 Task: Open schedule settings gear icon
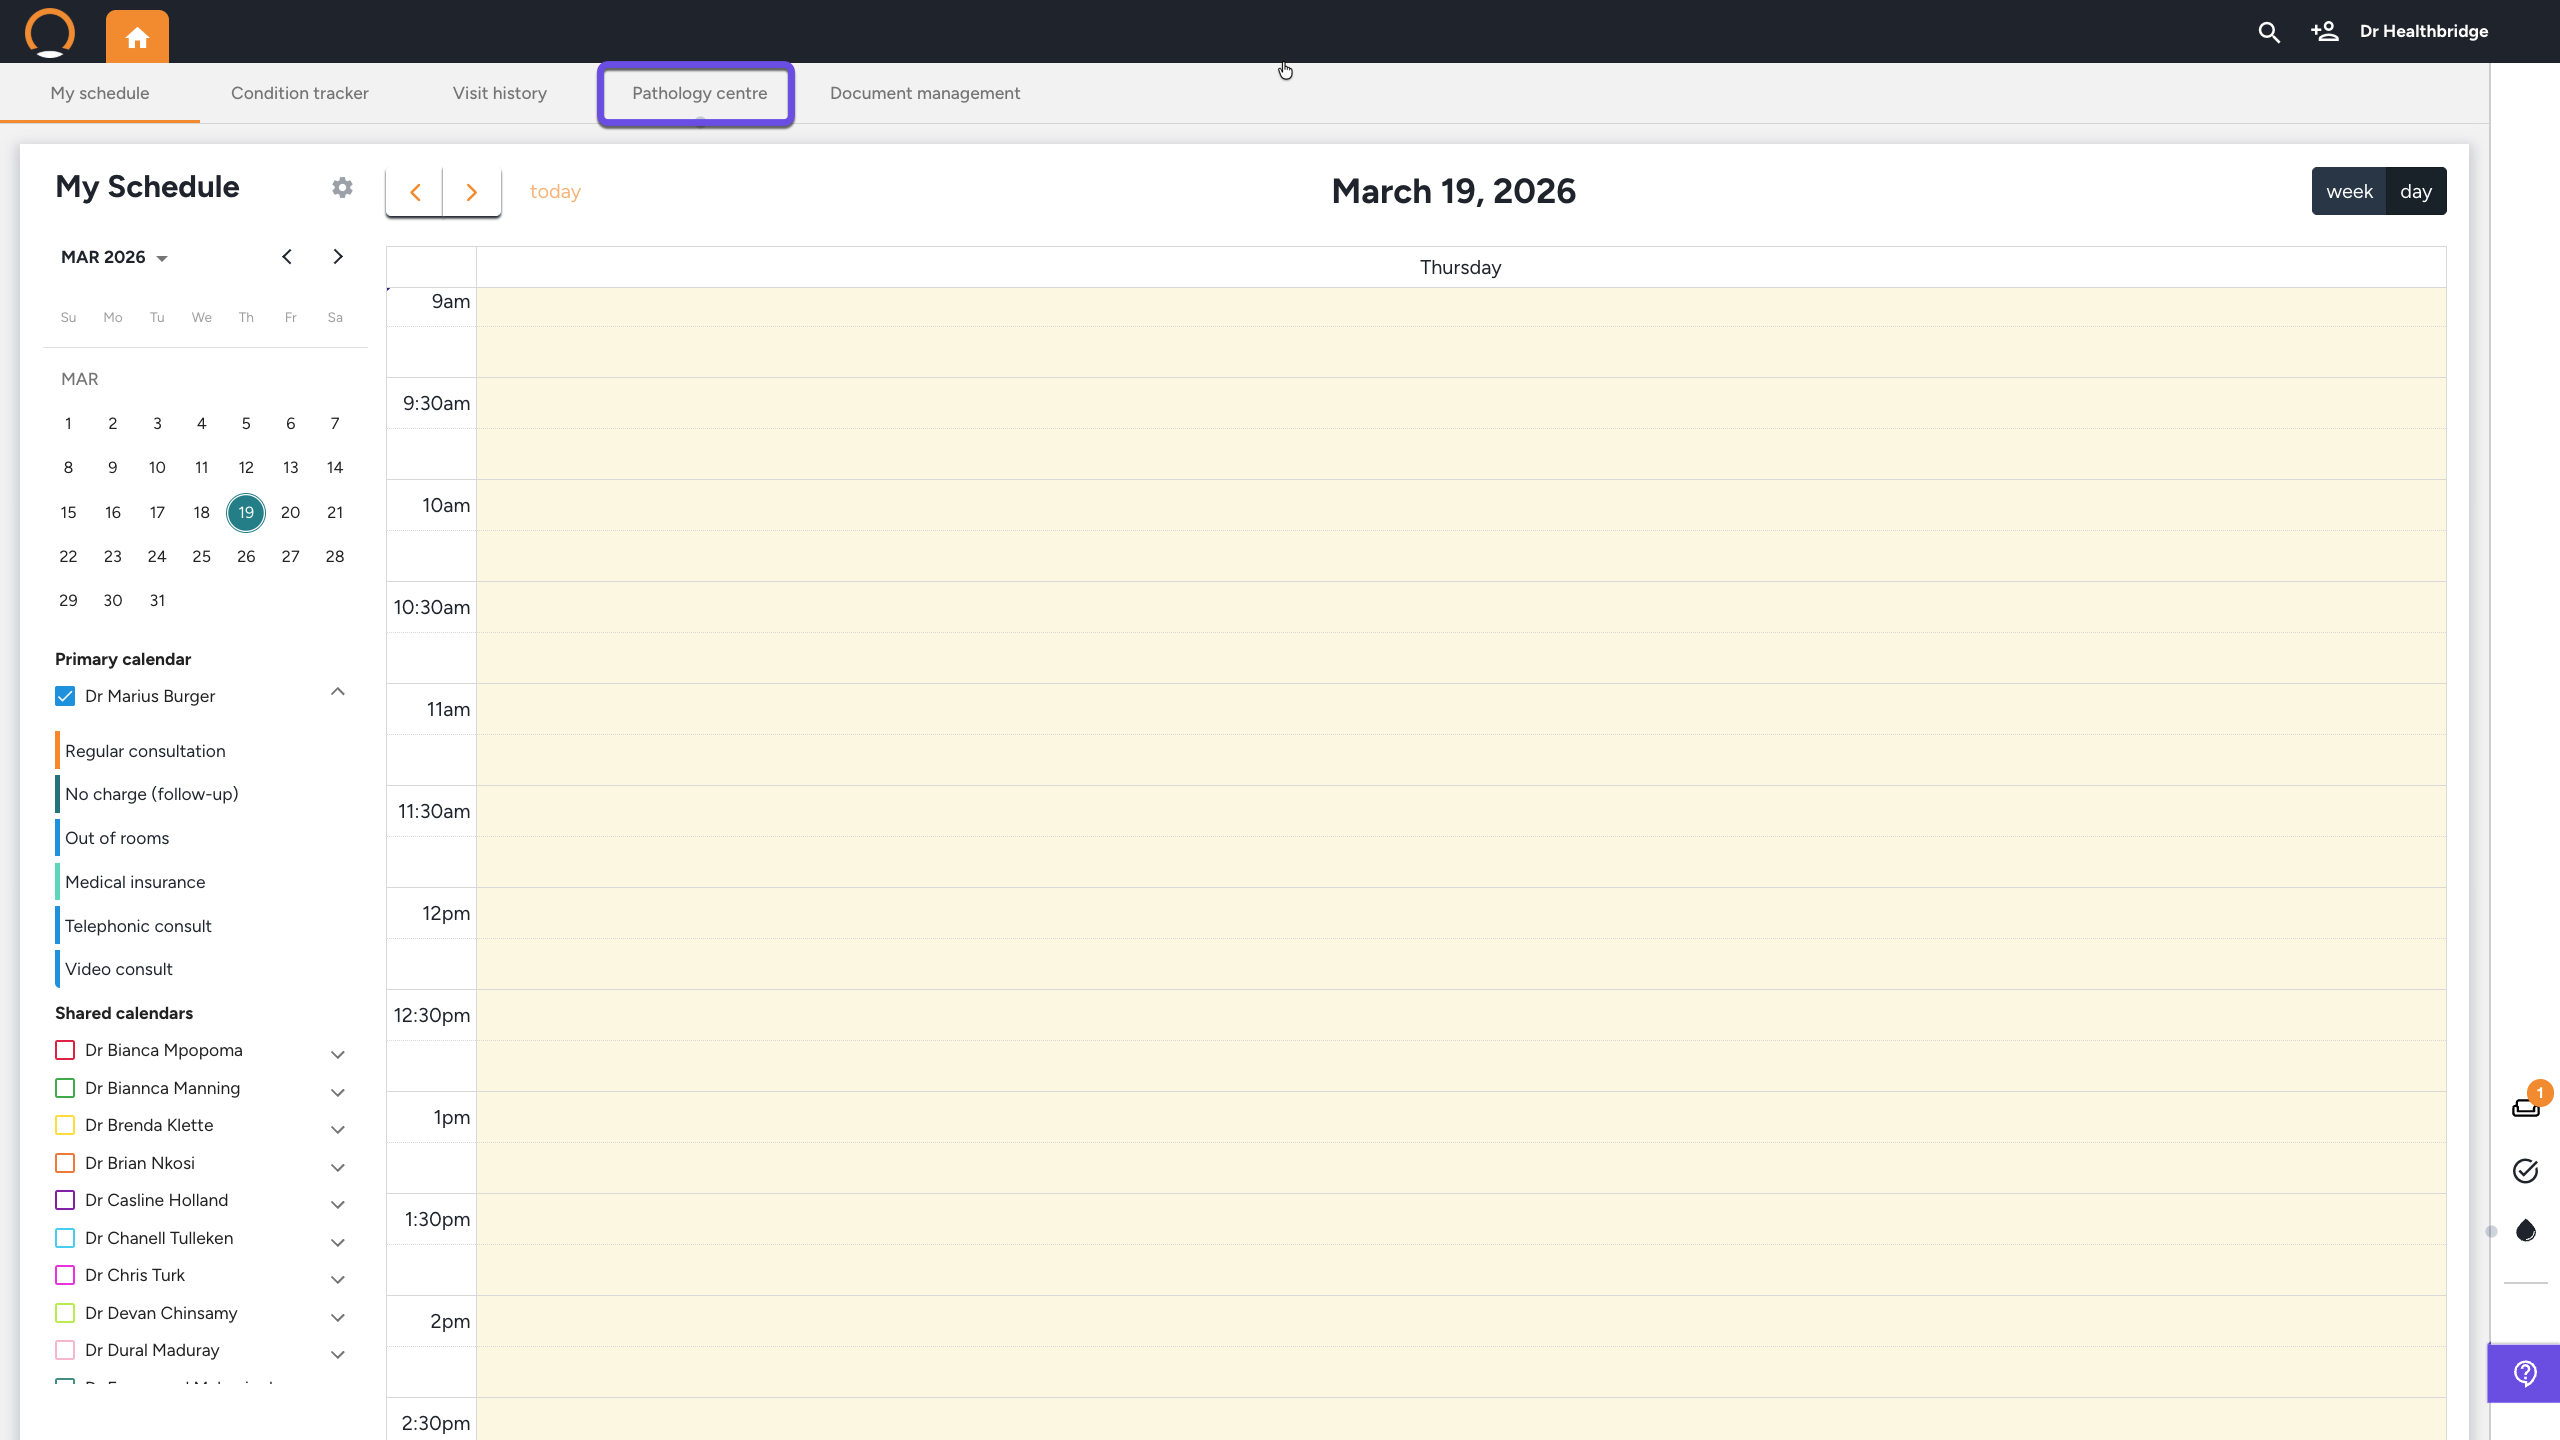tap(342, 188)
